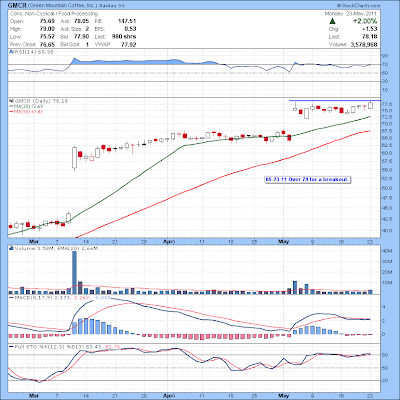The height and width of the screenshot is (400, 400).
Task: Click the small area icon beside RSI(14)
Action: [x=11, y=52]
